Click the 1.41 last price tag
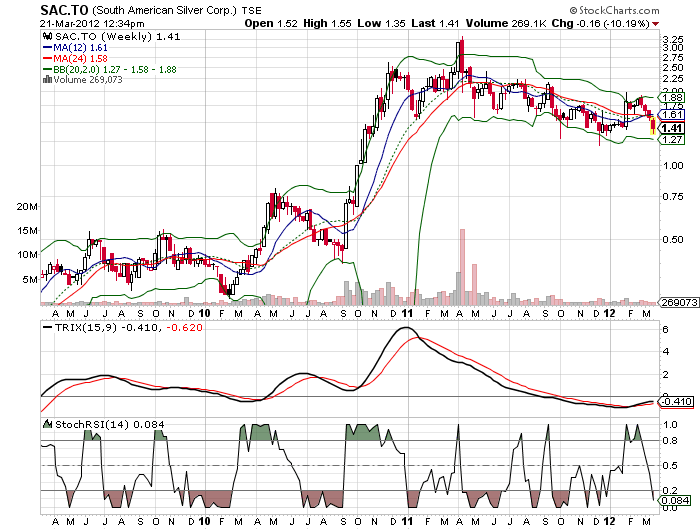700x530 pixels. point(672,128)
